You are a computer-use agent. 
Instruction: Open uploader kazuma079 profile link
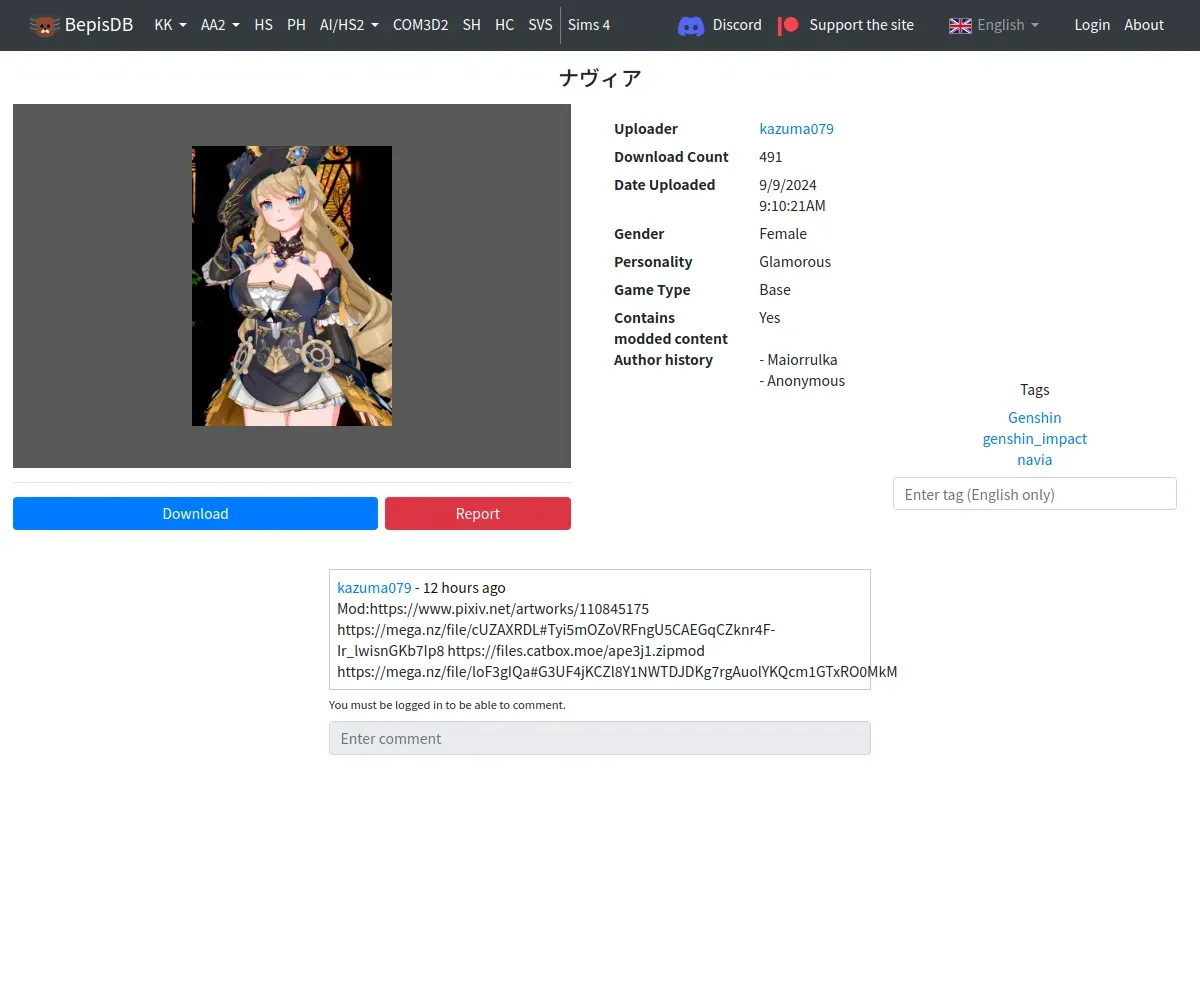796,129
